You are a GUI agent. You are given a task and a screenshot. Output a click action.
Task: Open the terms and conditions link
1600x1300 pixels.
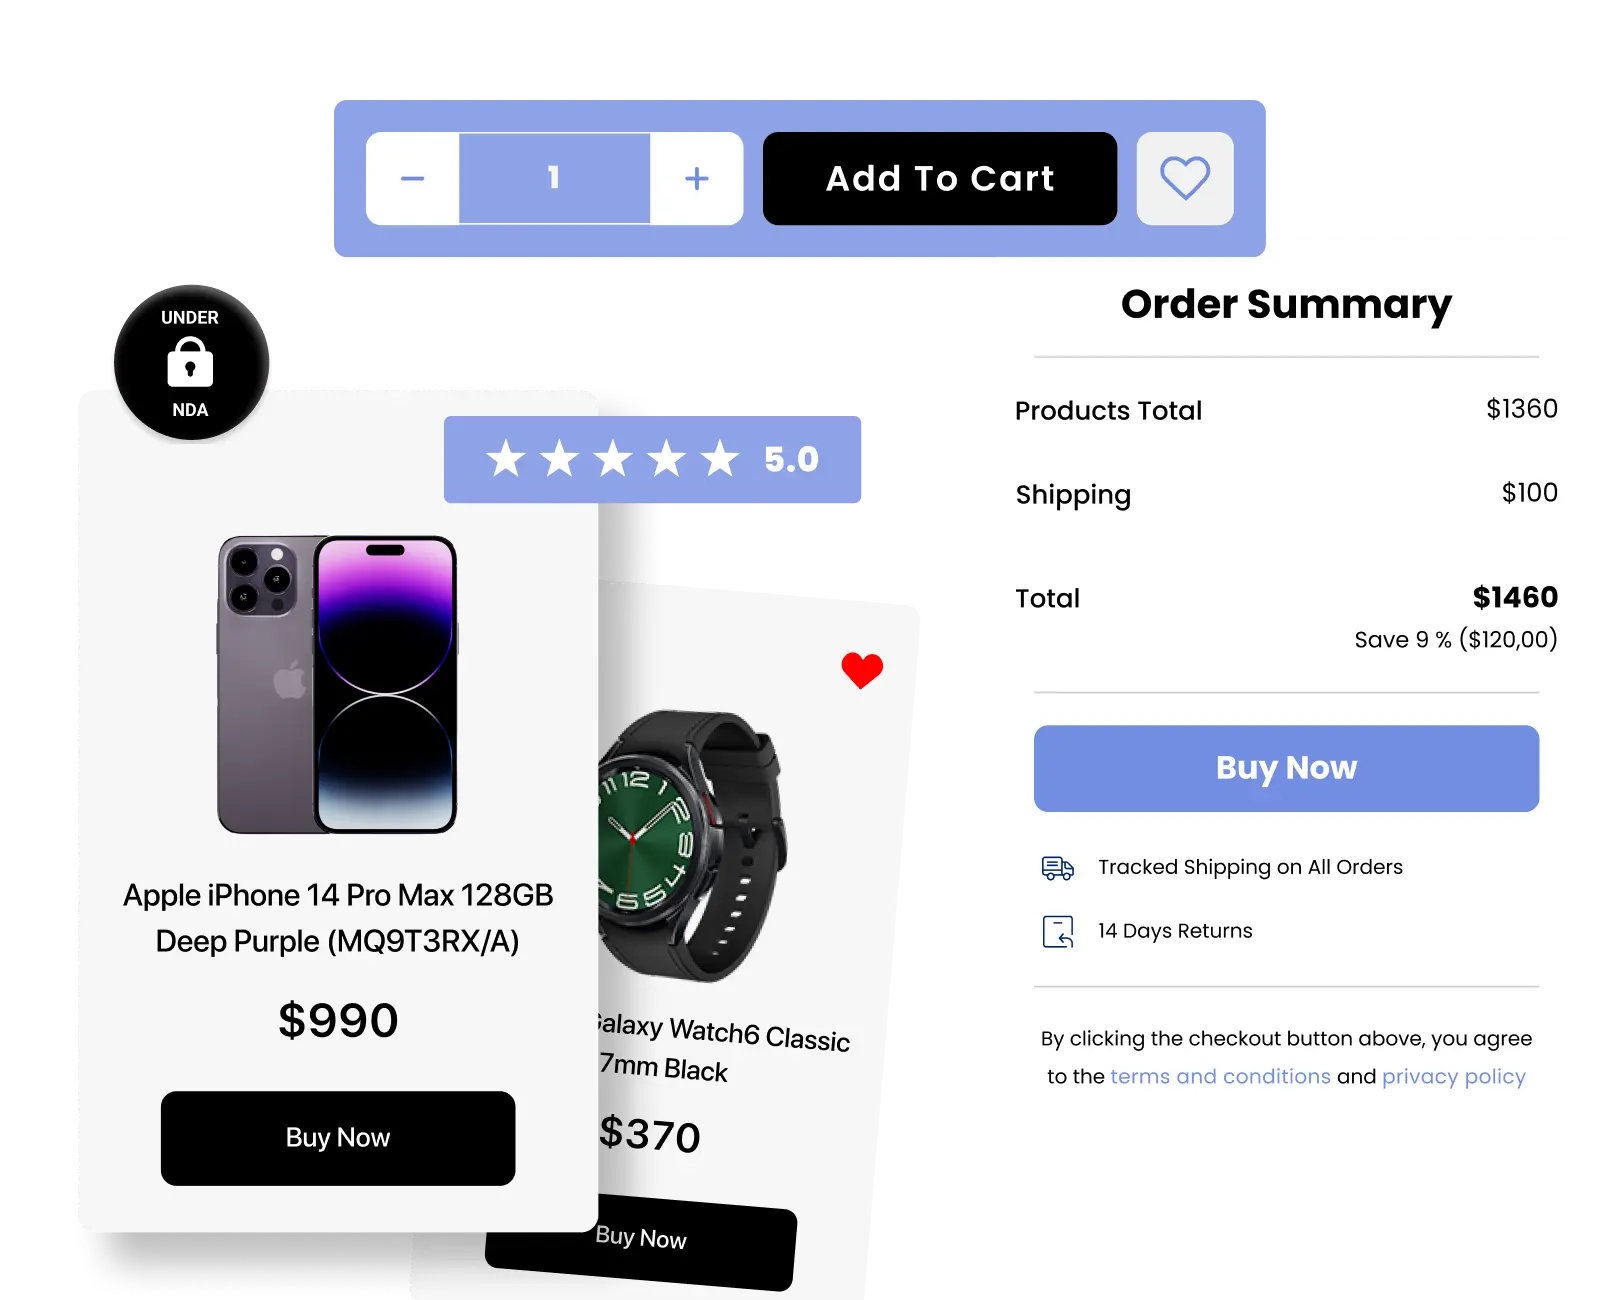point(1220,1077)
